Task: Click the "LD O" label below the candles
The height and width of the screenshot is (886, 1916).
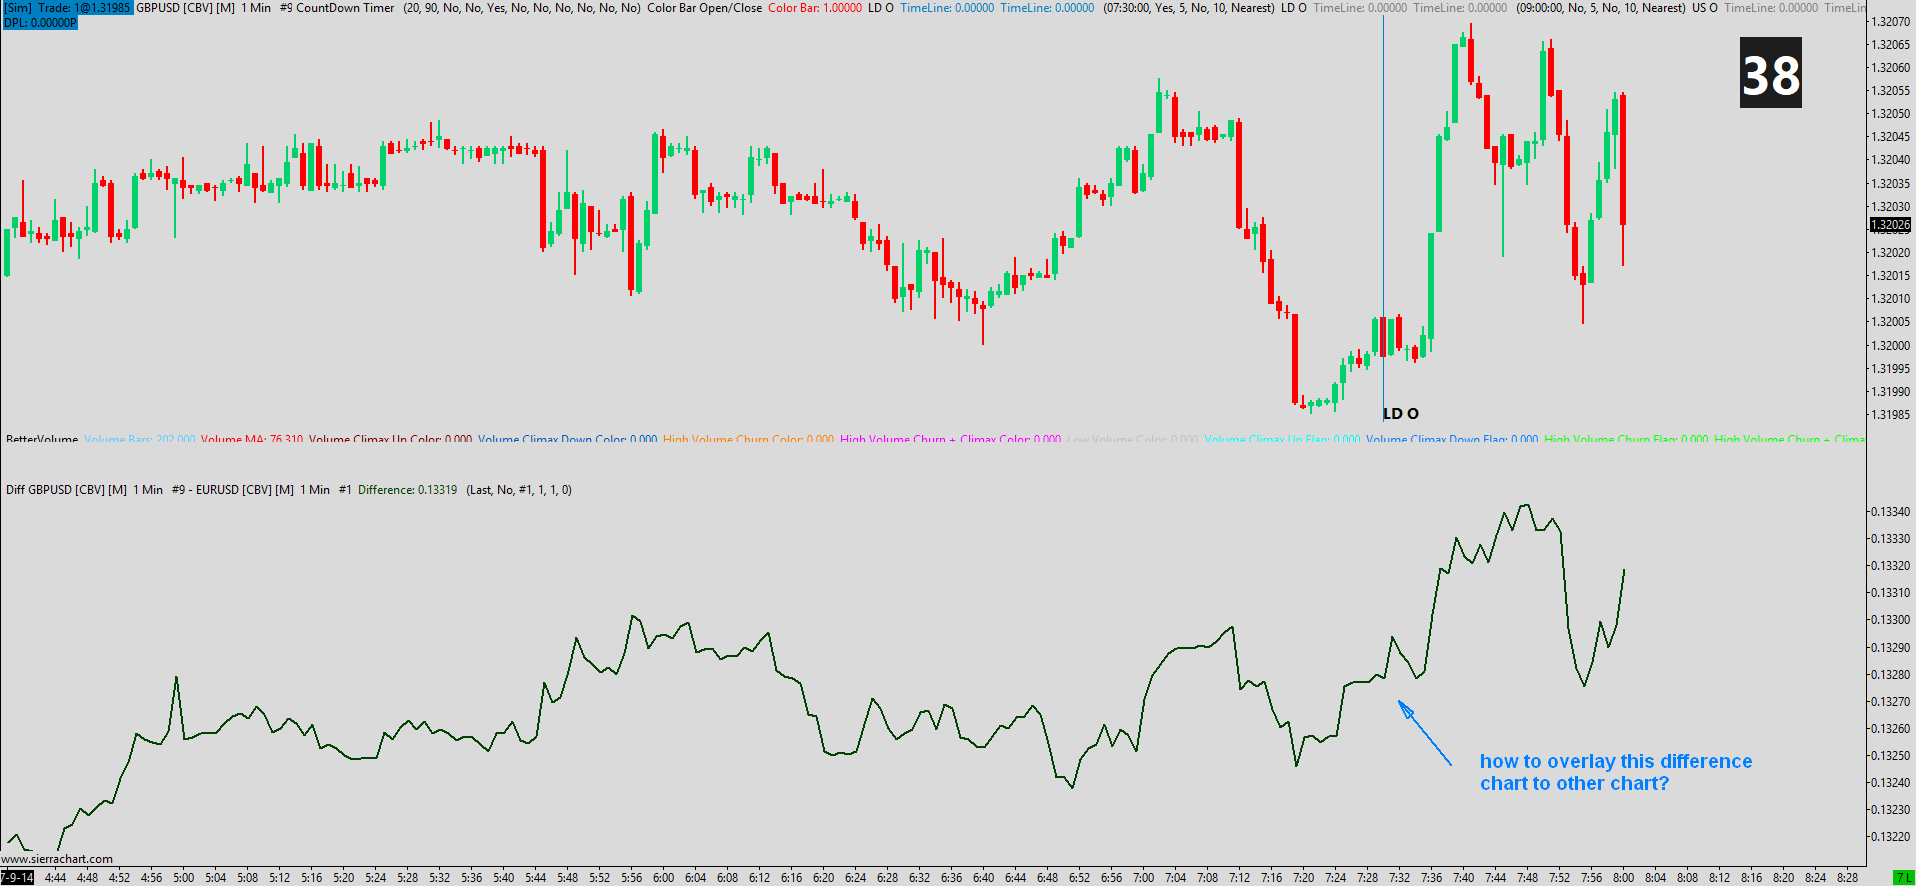Action: pyautogui.click(x=1401, y=414)
